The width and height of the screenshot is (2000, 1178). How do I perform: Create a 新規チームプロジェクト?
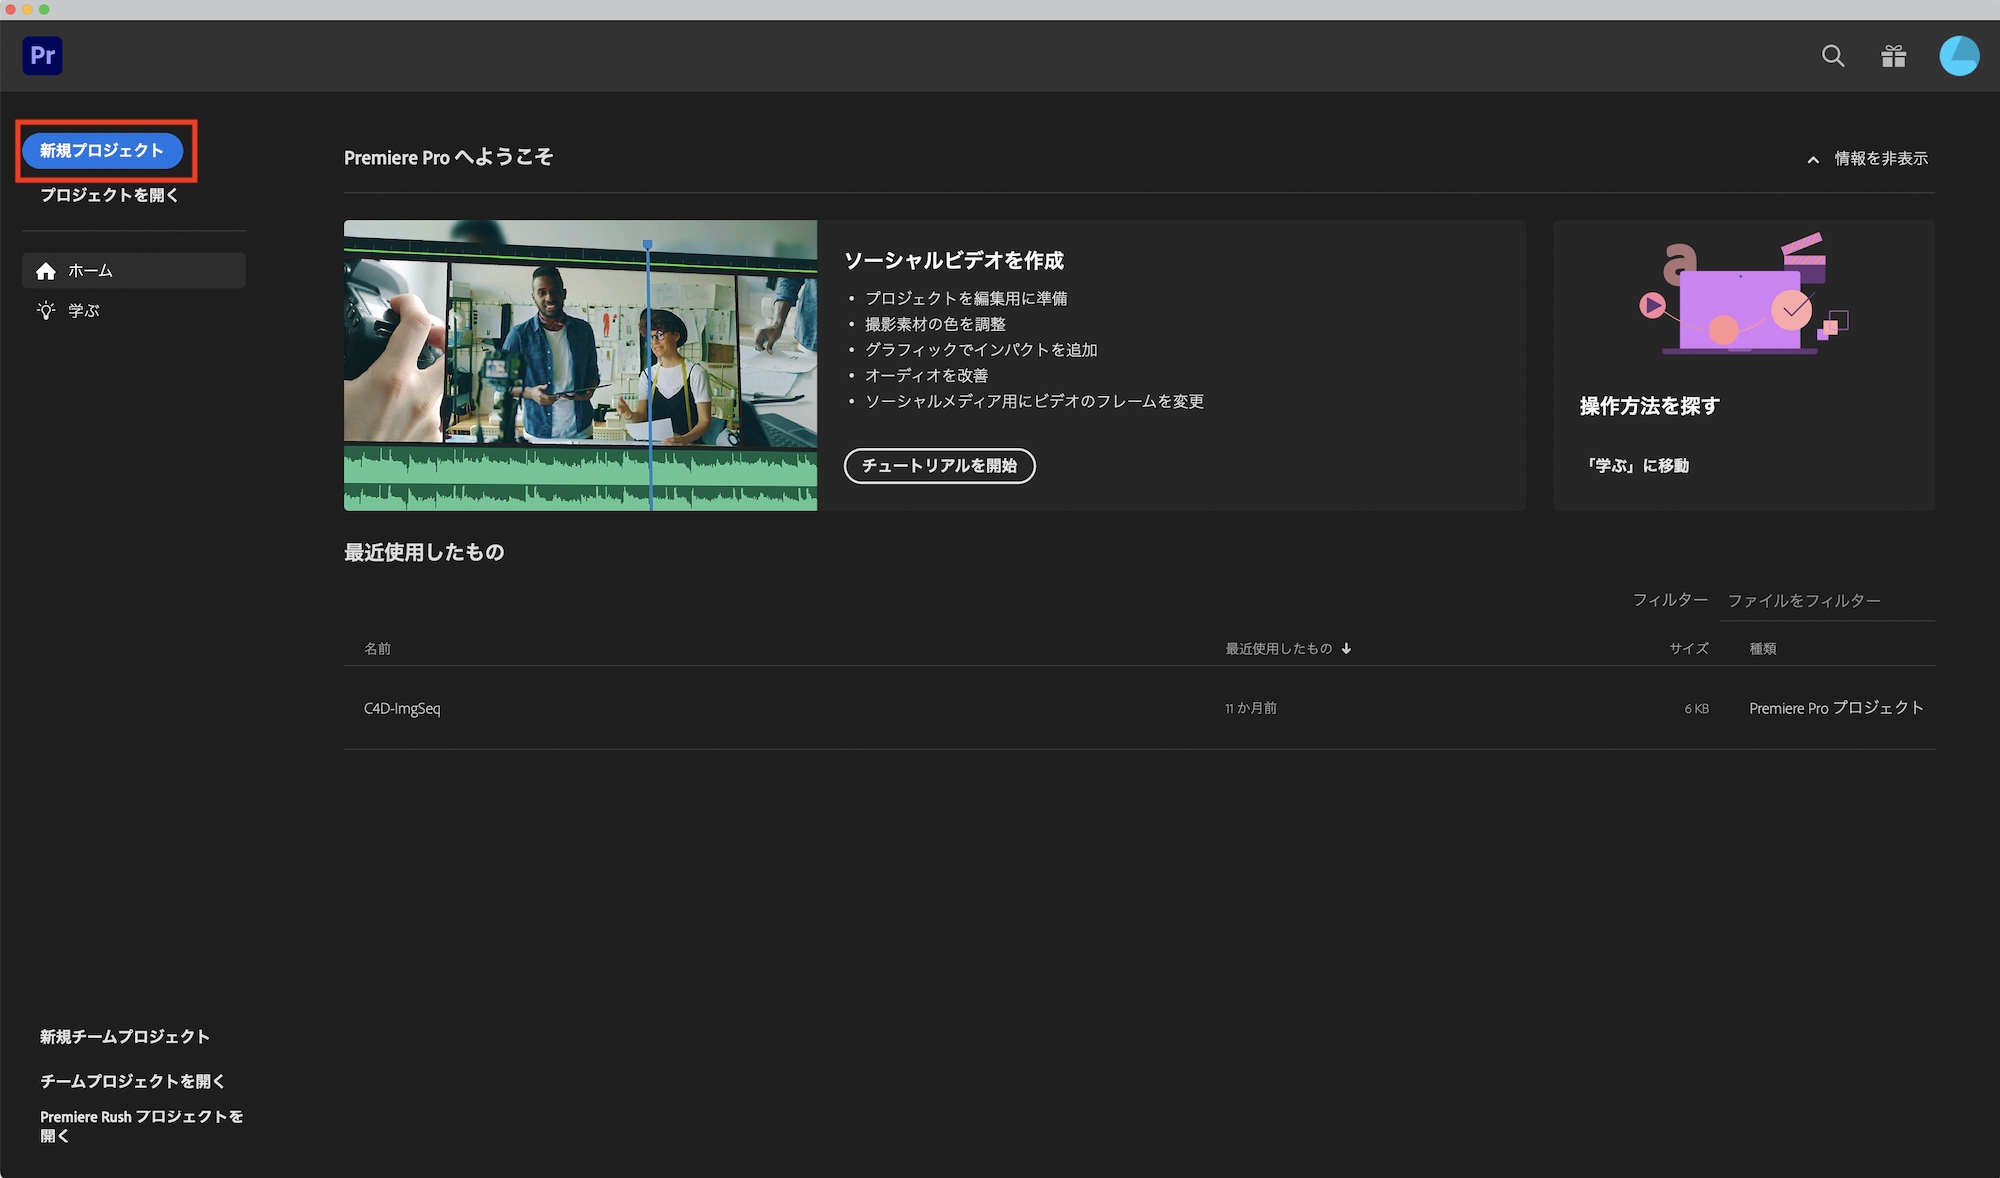124,1037
